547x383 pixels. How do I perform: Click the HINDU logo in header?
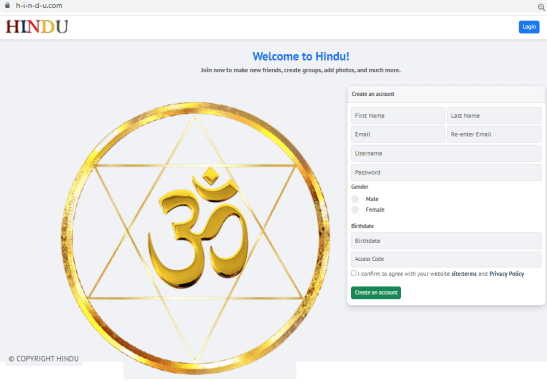click(37, 27)
